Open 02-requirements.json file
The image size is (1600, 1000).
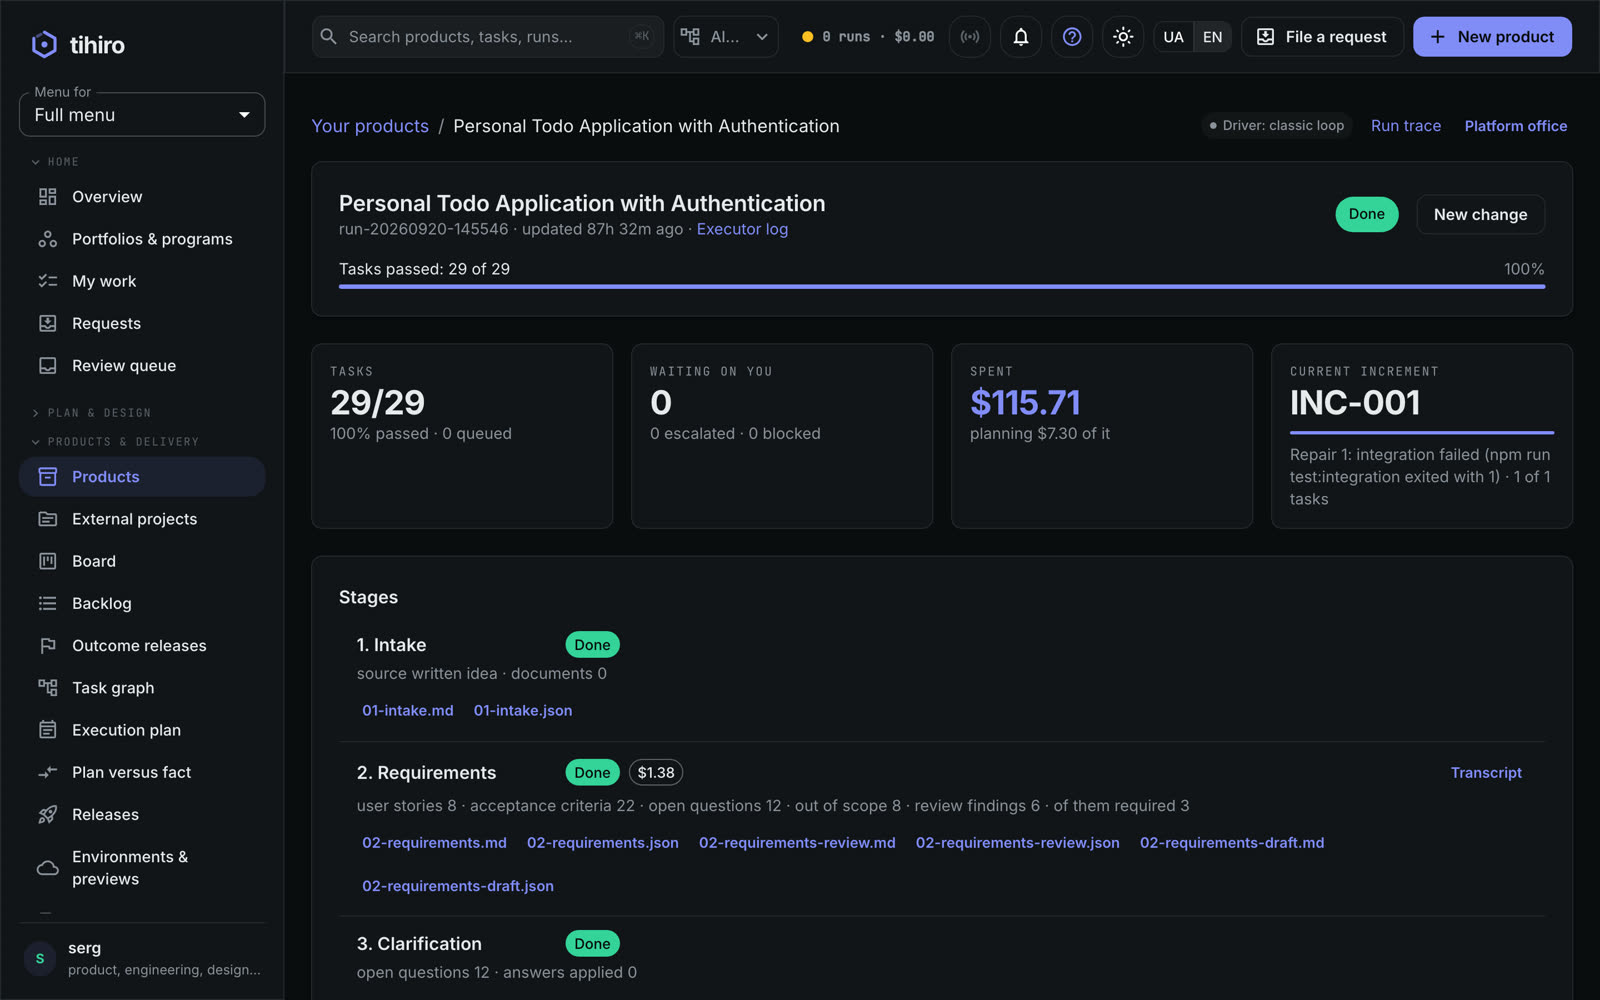pyautogui.click(x=603, y=843)
